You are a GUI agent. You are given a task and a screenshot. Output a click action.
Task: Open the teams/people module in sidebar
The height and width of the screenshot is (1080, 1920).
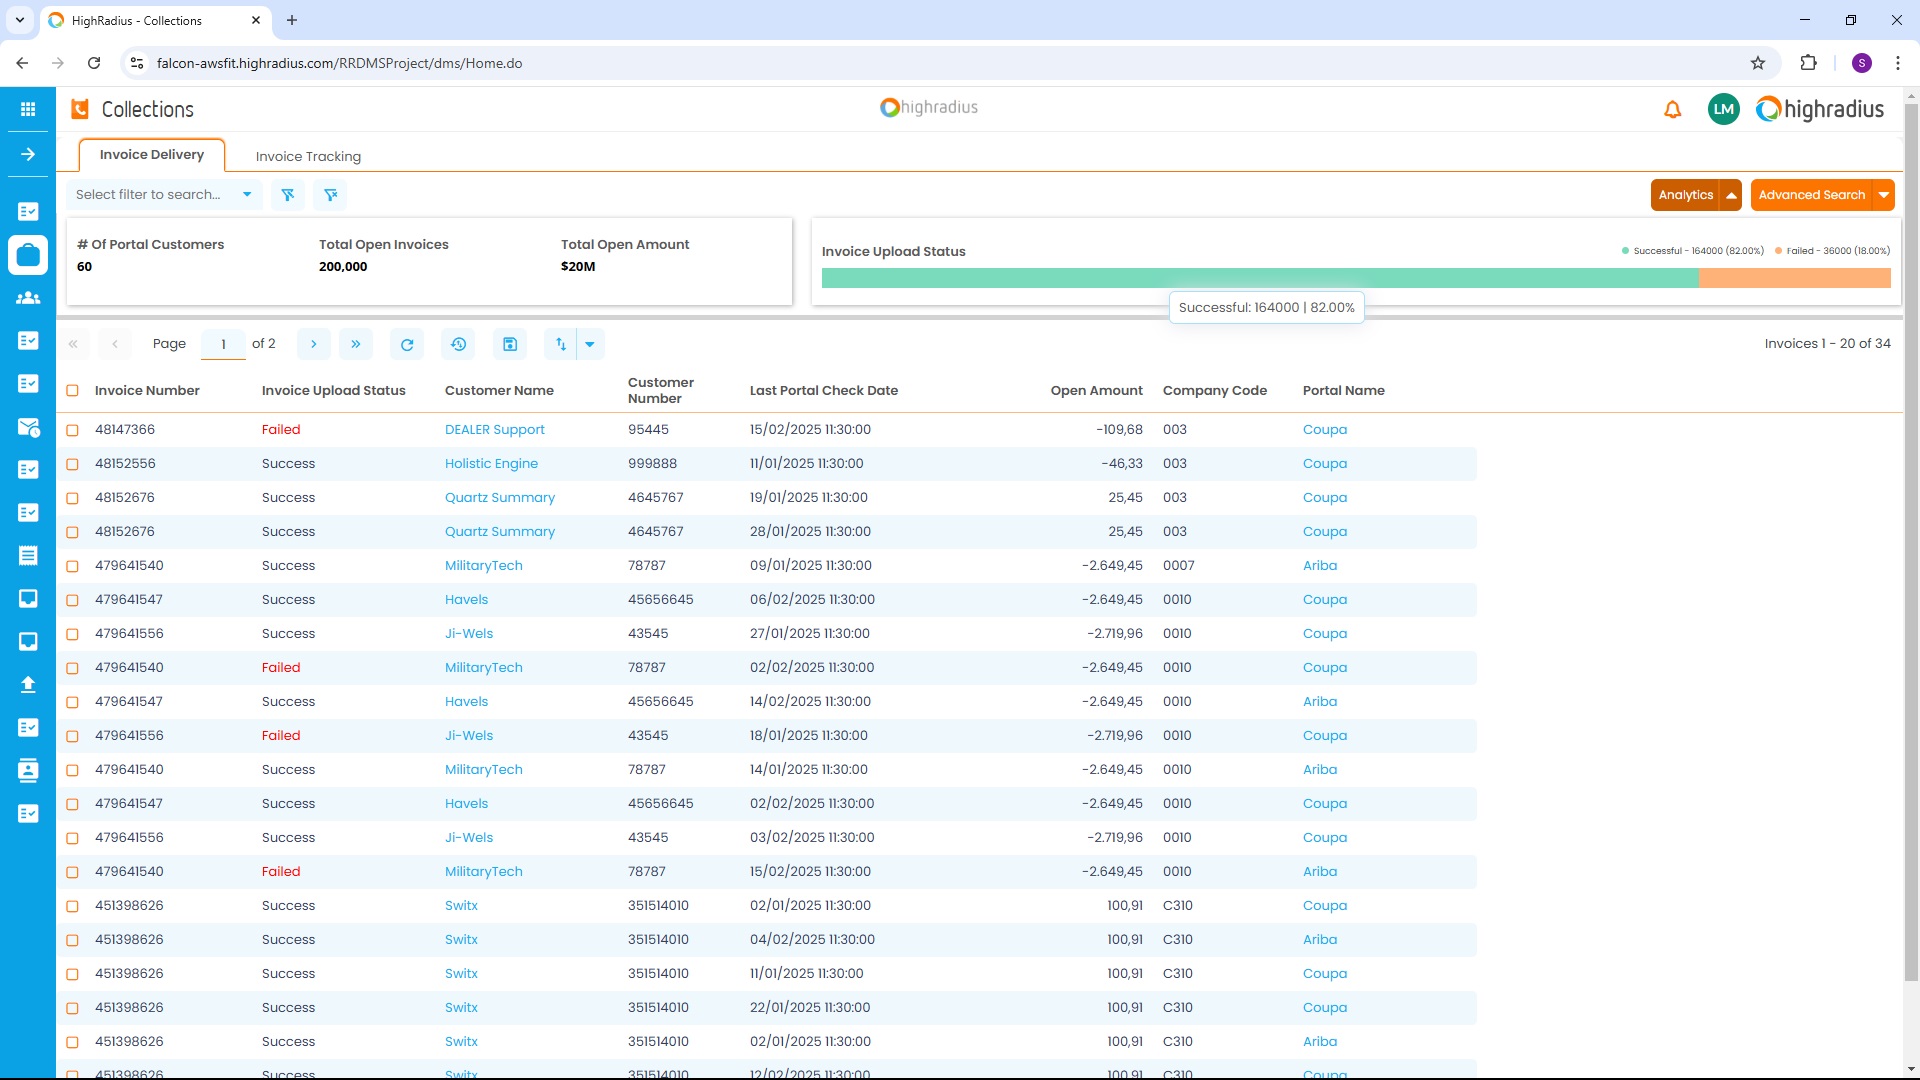(x=28, y=298)
